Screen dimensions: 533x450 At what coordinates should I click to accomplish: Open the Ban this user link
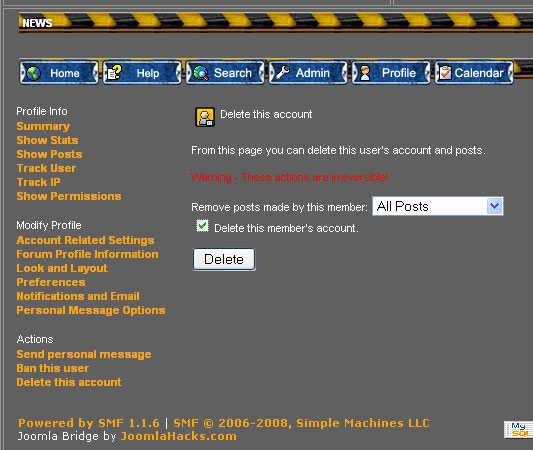tap(53, 368)
